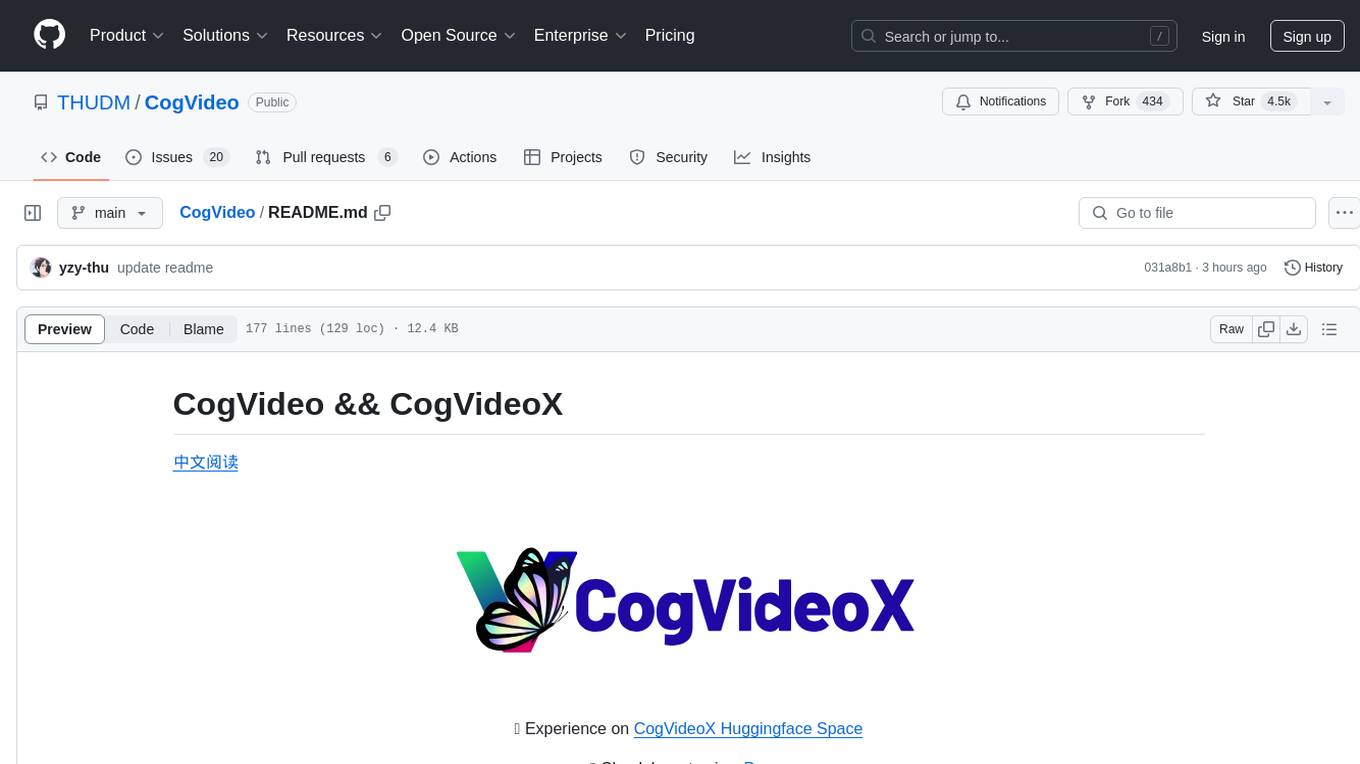Switch to the Issues tab
The image size is (1360, 764).
(177, 157)
